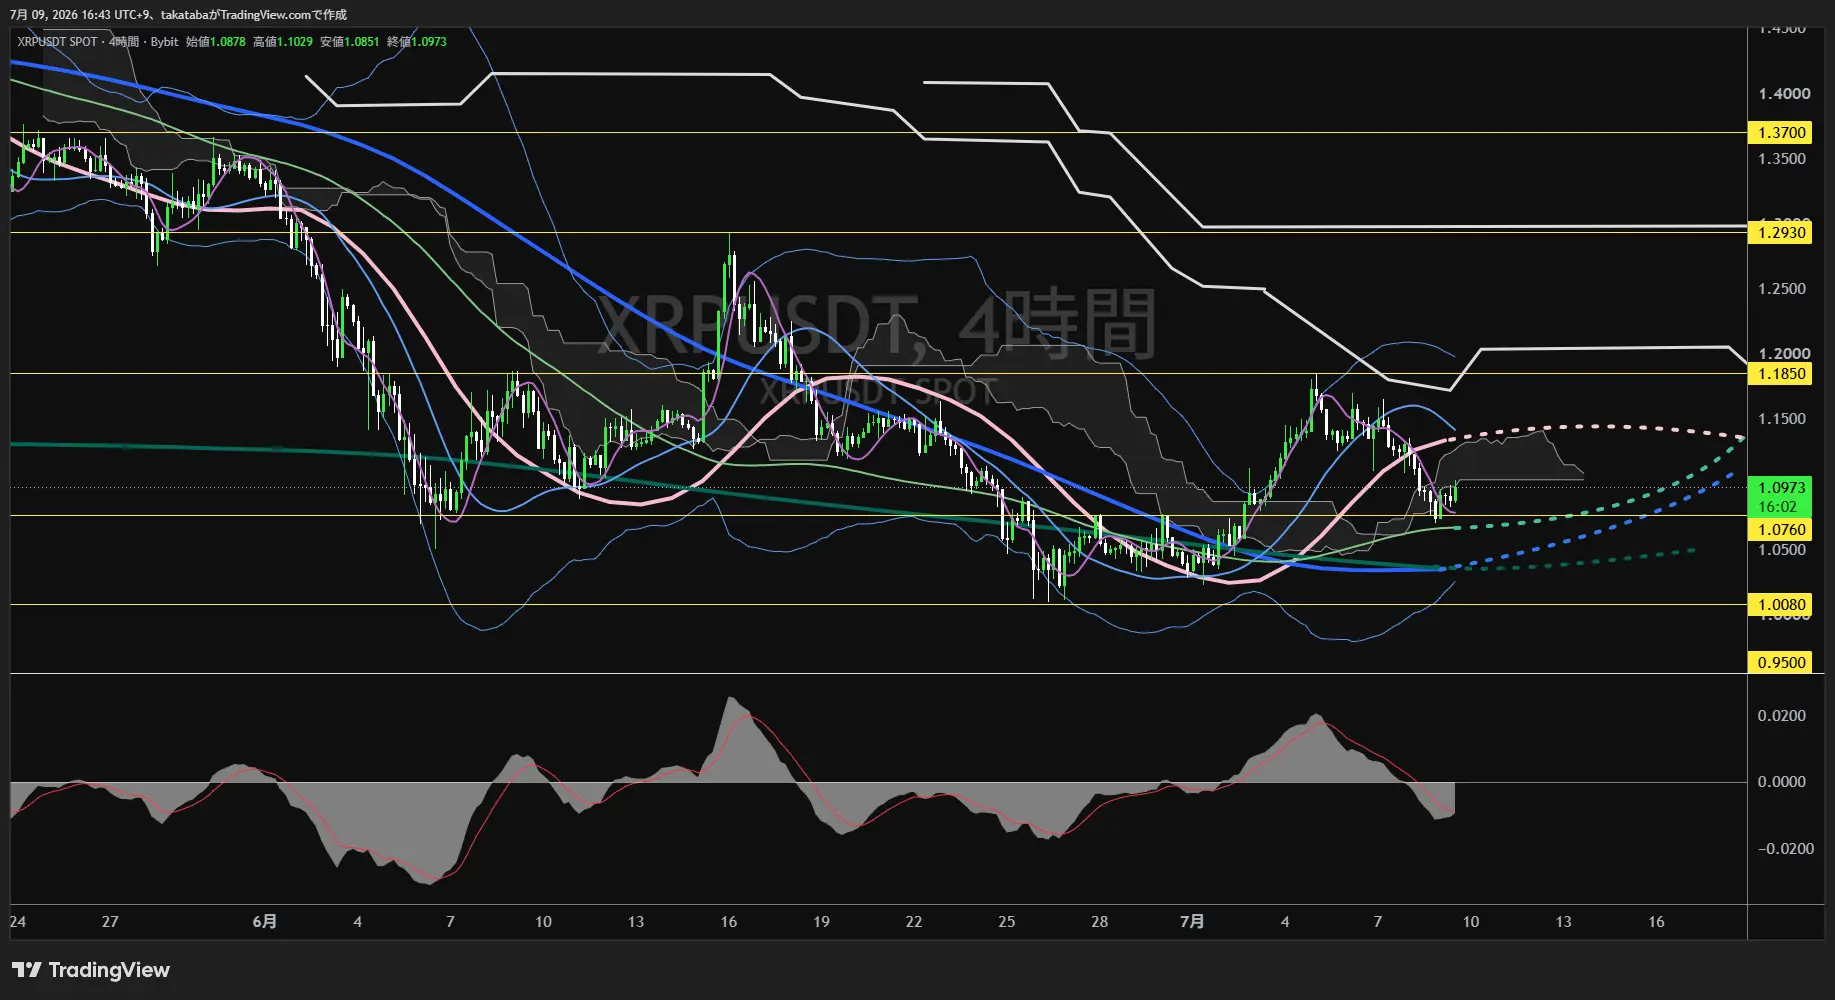1835x1000 pixels.
Task: Click the 1.0500 price axis tick
Action: tap(1782, 550)
